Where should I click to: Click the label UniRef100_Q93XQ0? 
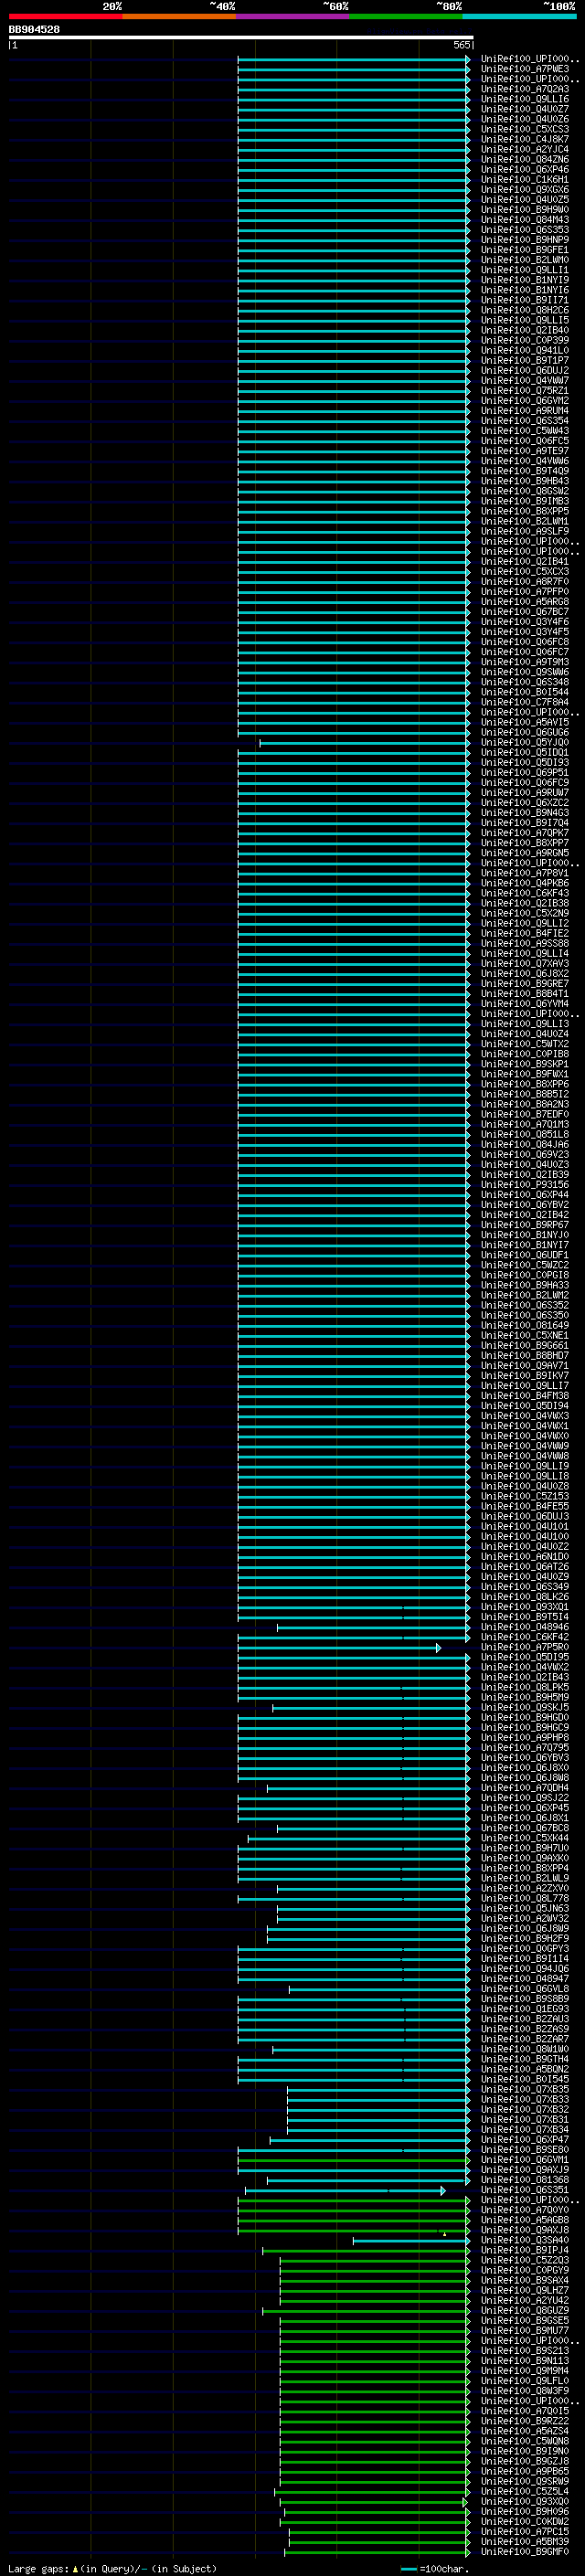click(525, 2501)
